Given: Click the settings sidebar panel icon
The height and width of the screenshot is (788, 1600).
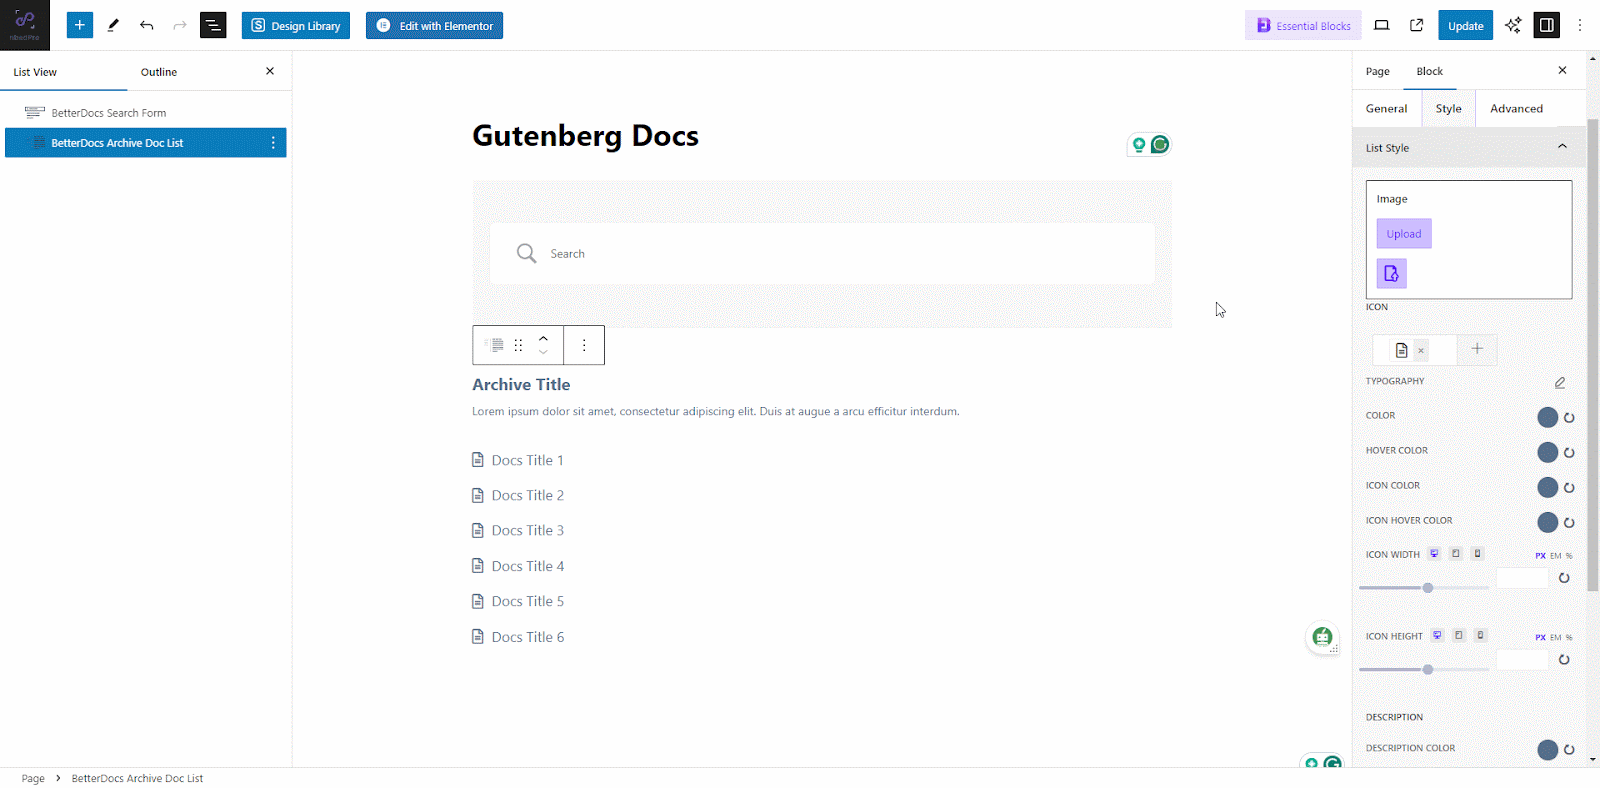Looking at the screenshot, I should [x=1546, y=25].
